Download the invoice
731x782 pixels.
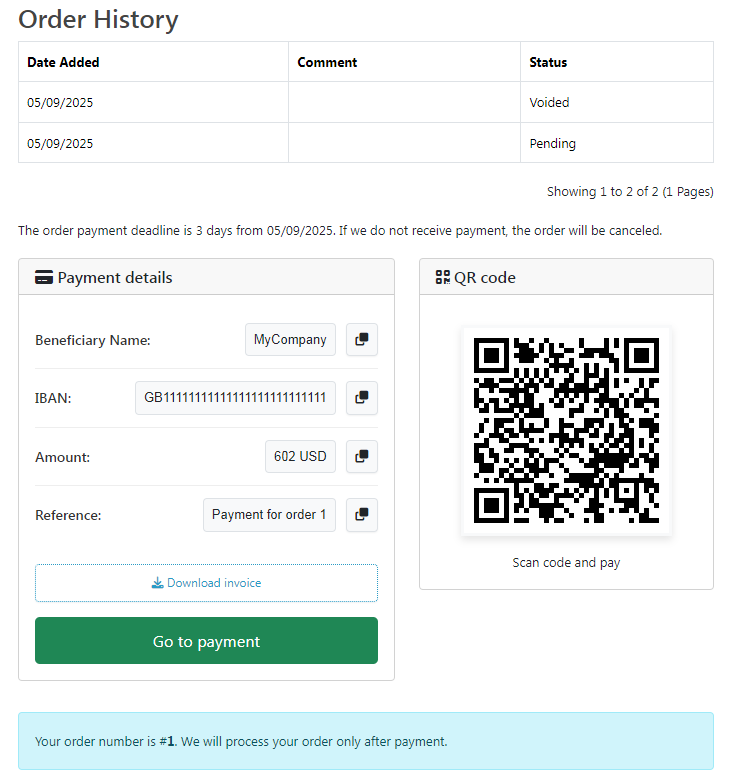tap(206, 583)
